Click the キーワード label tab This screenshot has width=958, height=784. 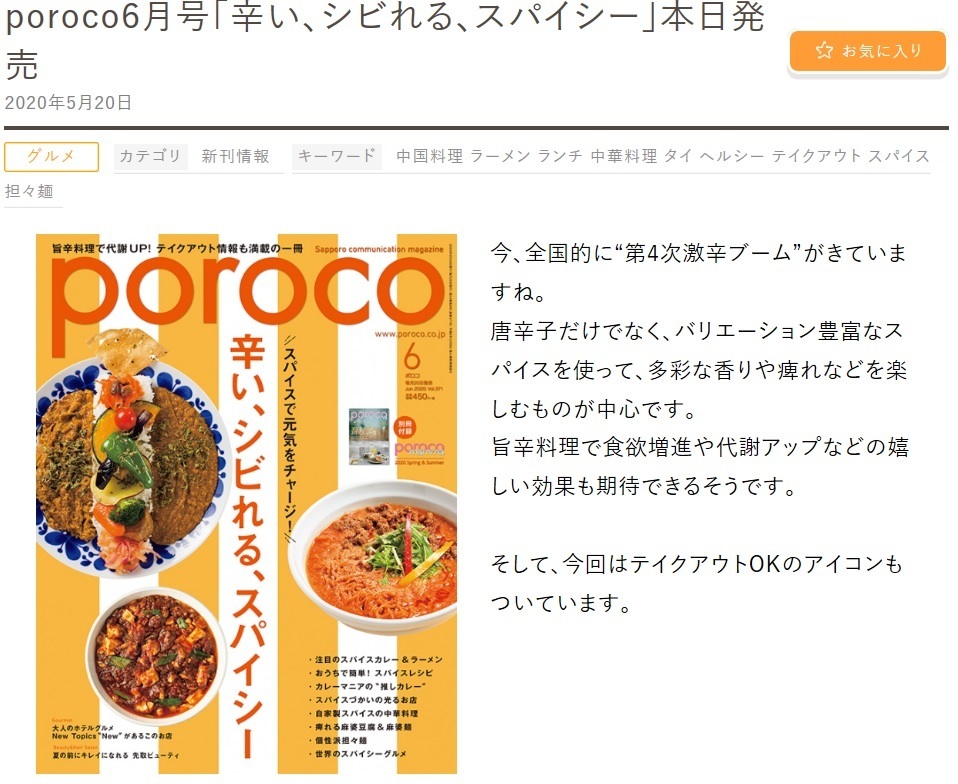tap(337, 156)
